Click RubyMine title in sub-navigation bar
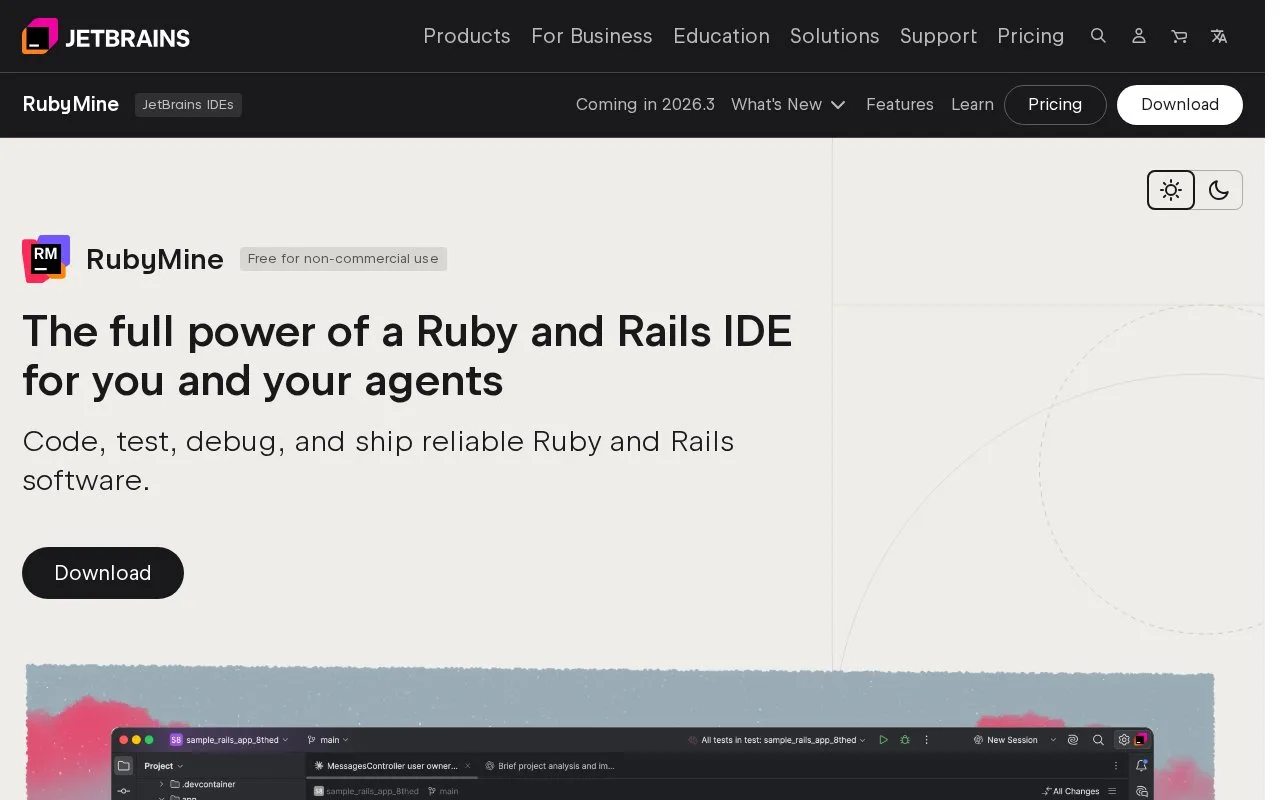 coord(70,104)
